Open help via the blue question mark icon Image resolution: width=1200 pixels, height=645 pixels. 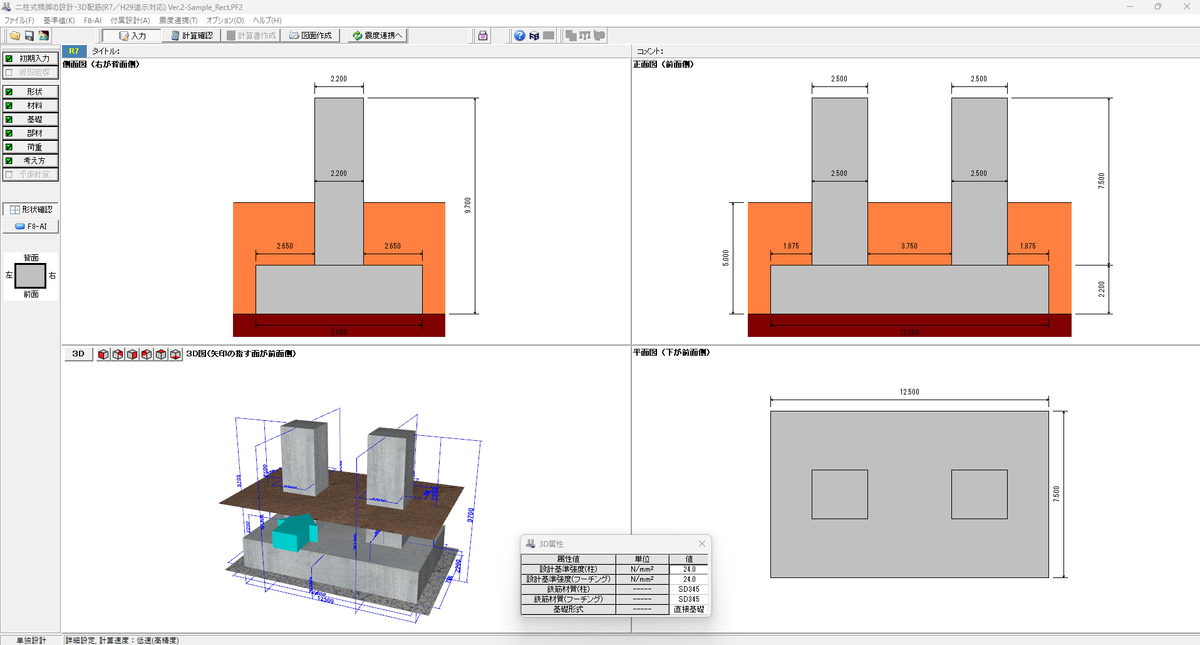pyautogui.click(x=520, y=36)
